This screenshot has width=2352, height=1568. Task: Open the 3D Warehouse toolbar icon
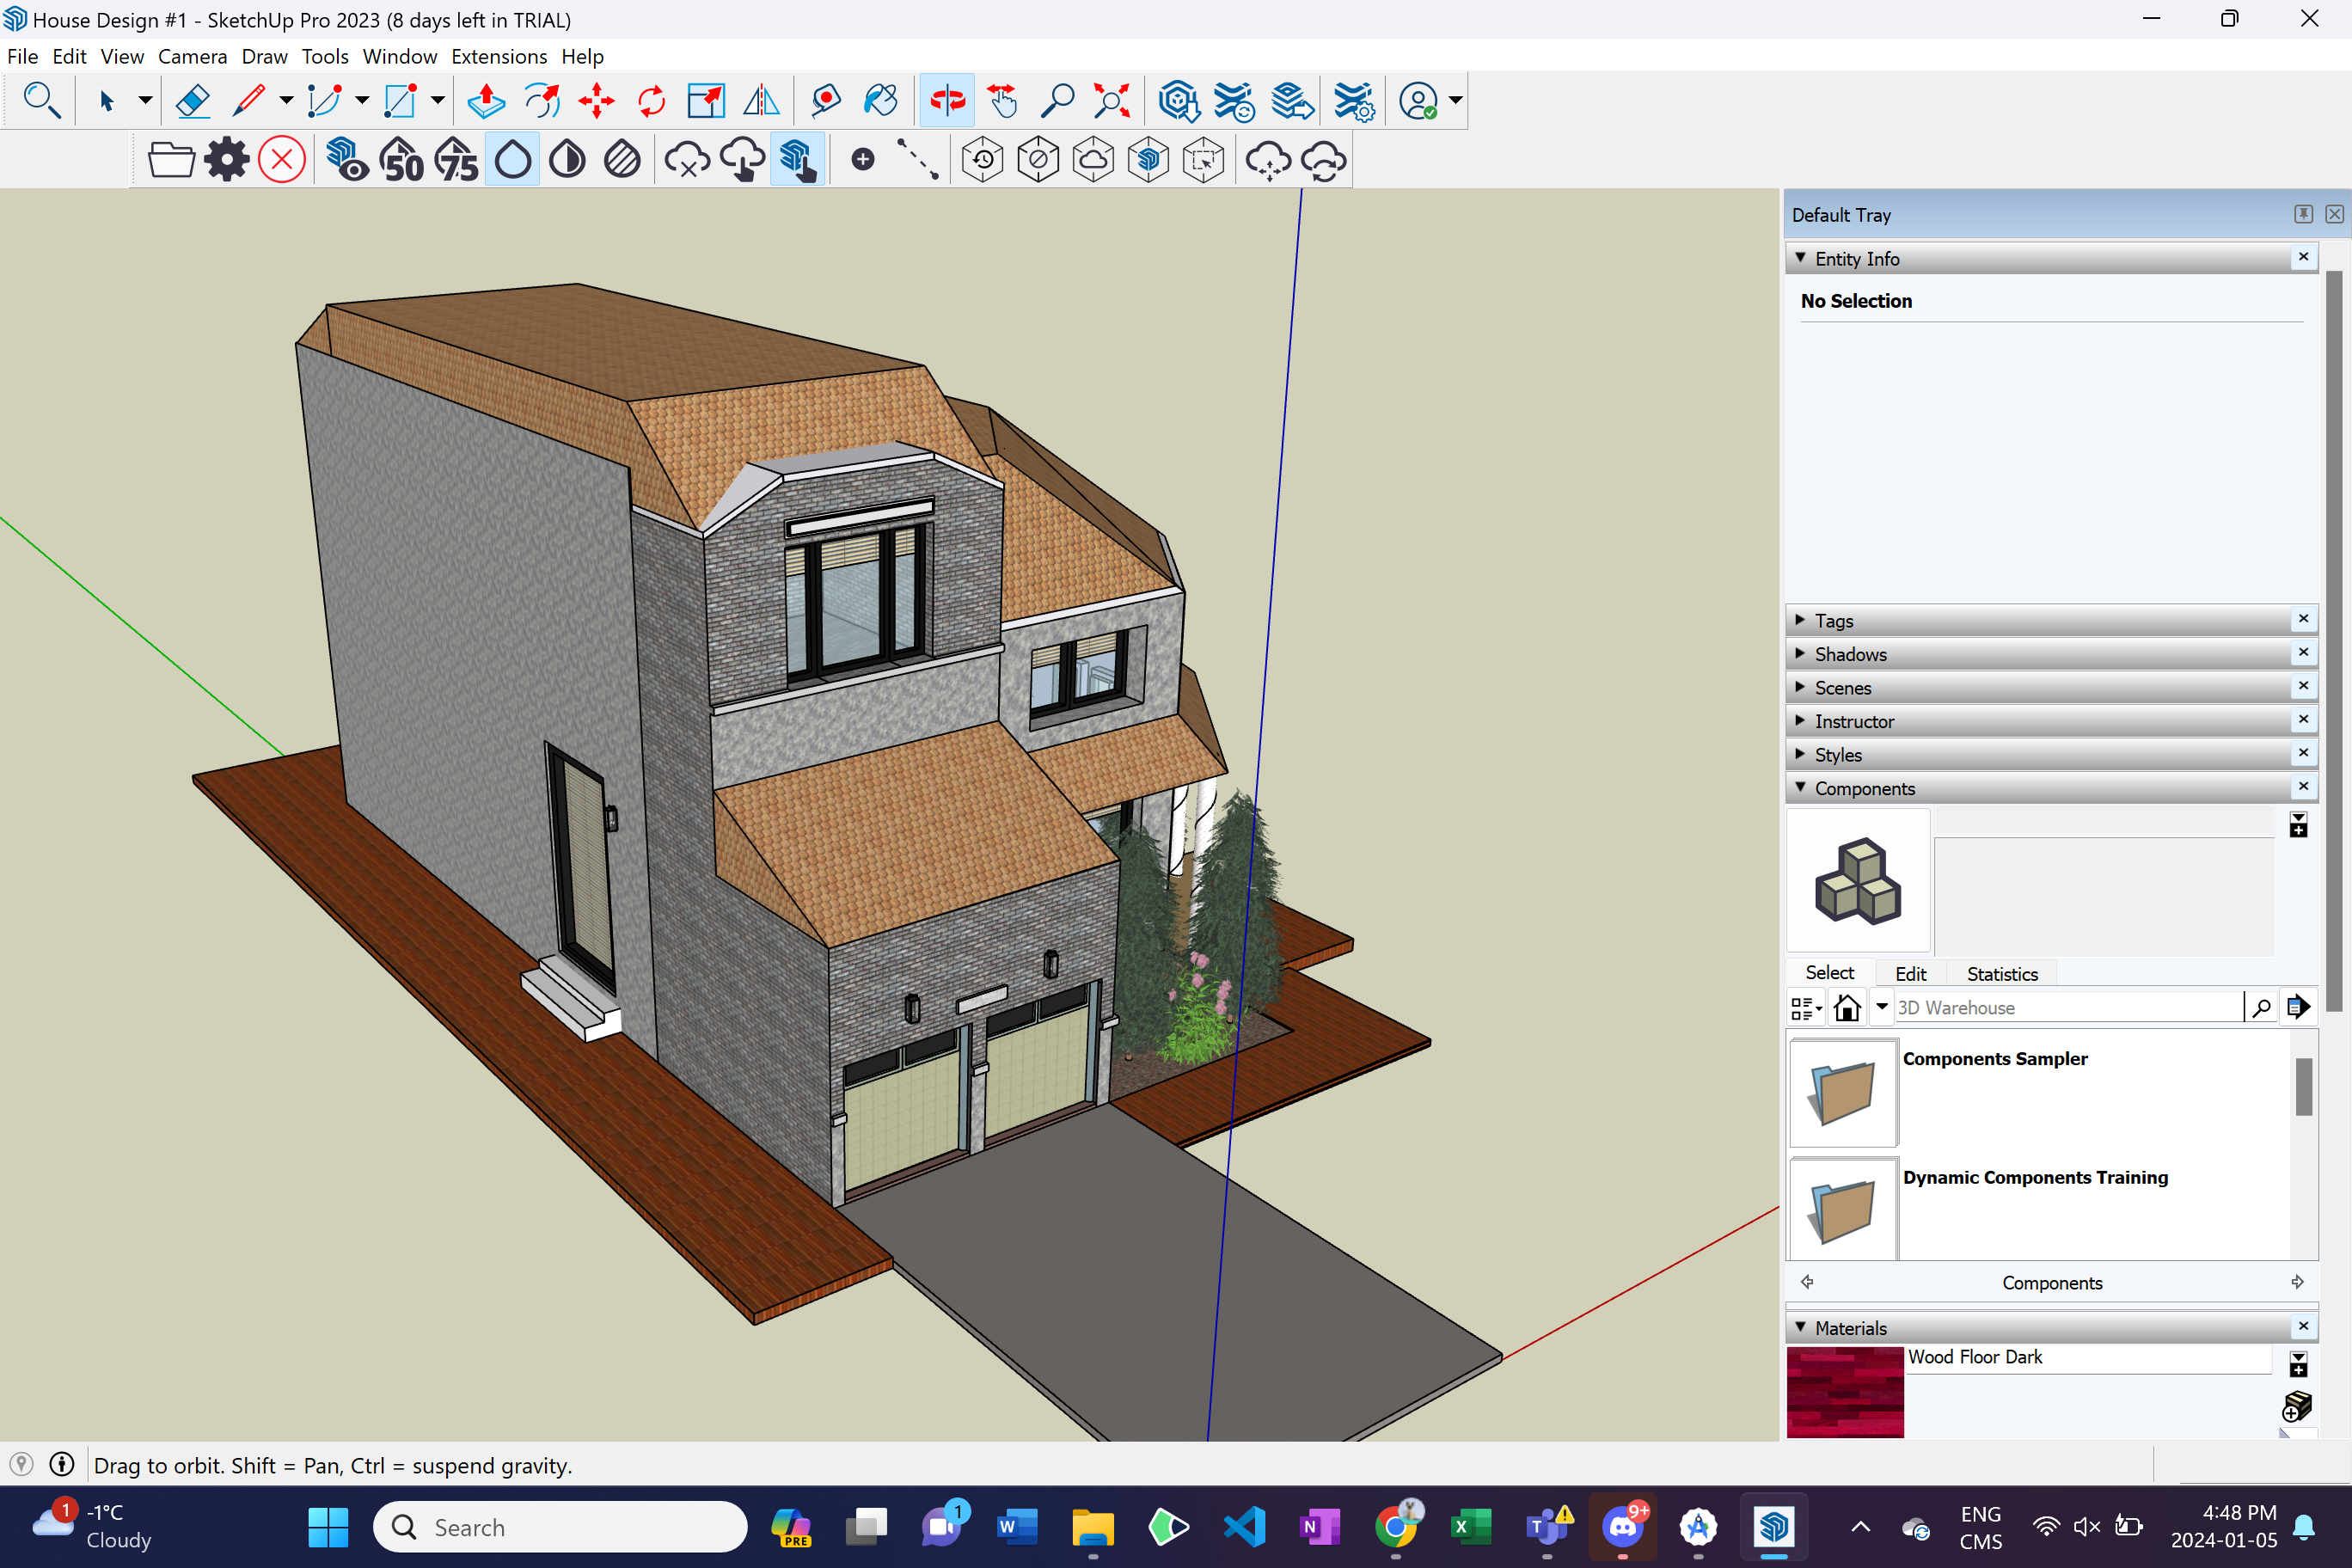[x=1178, y=100]
